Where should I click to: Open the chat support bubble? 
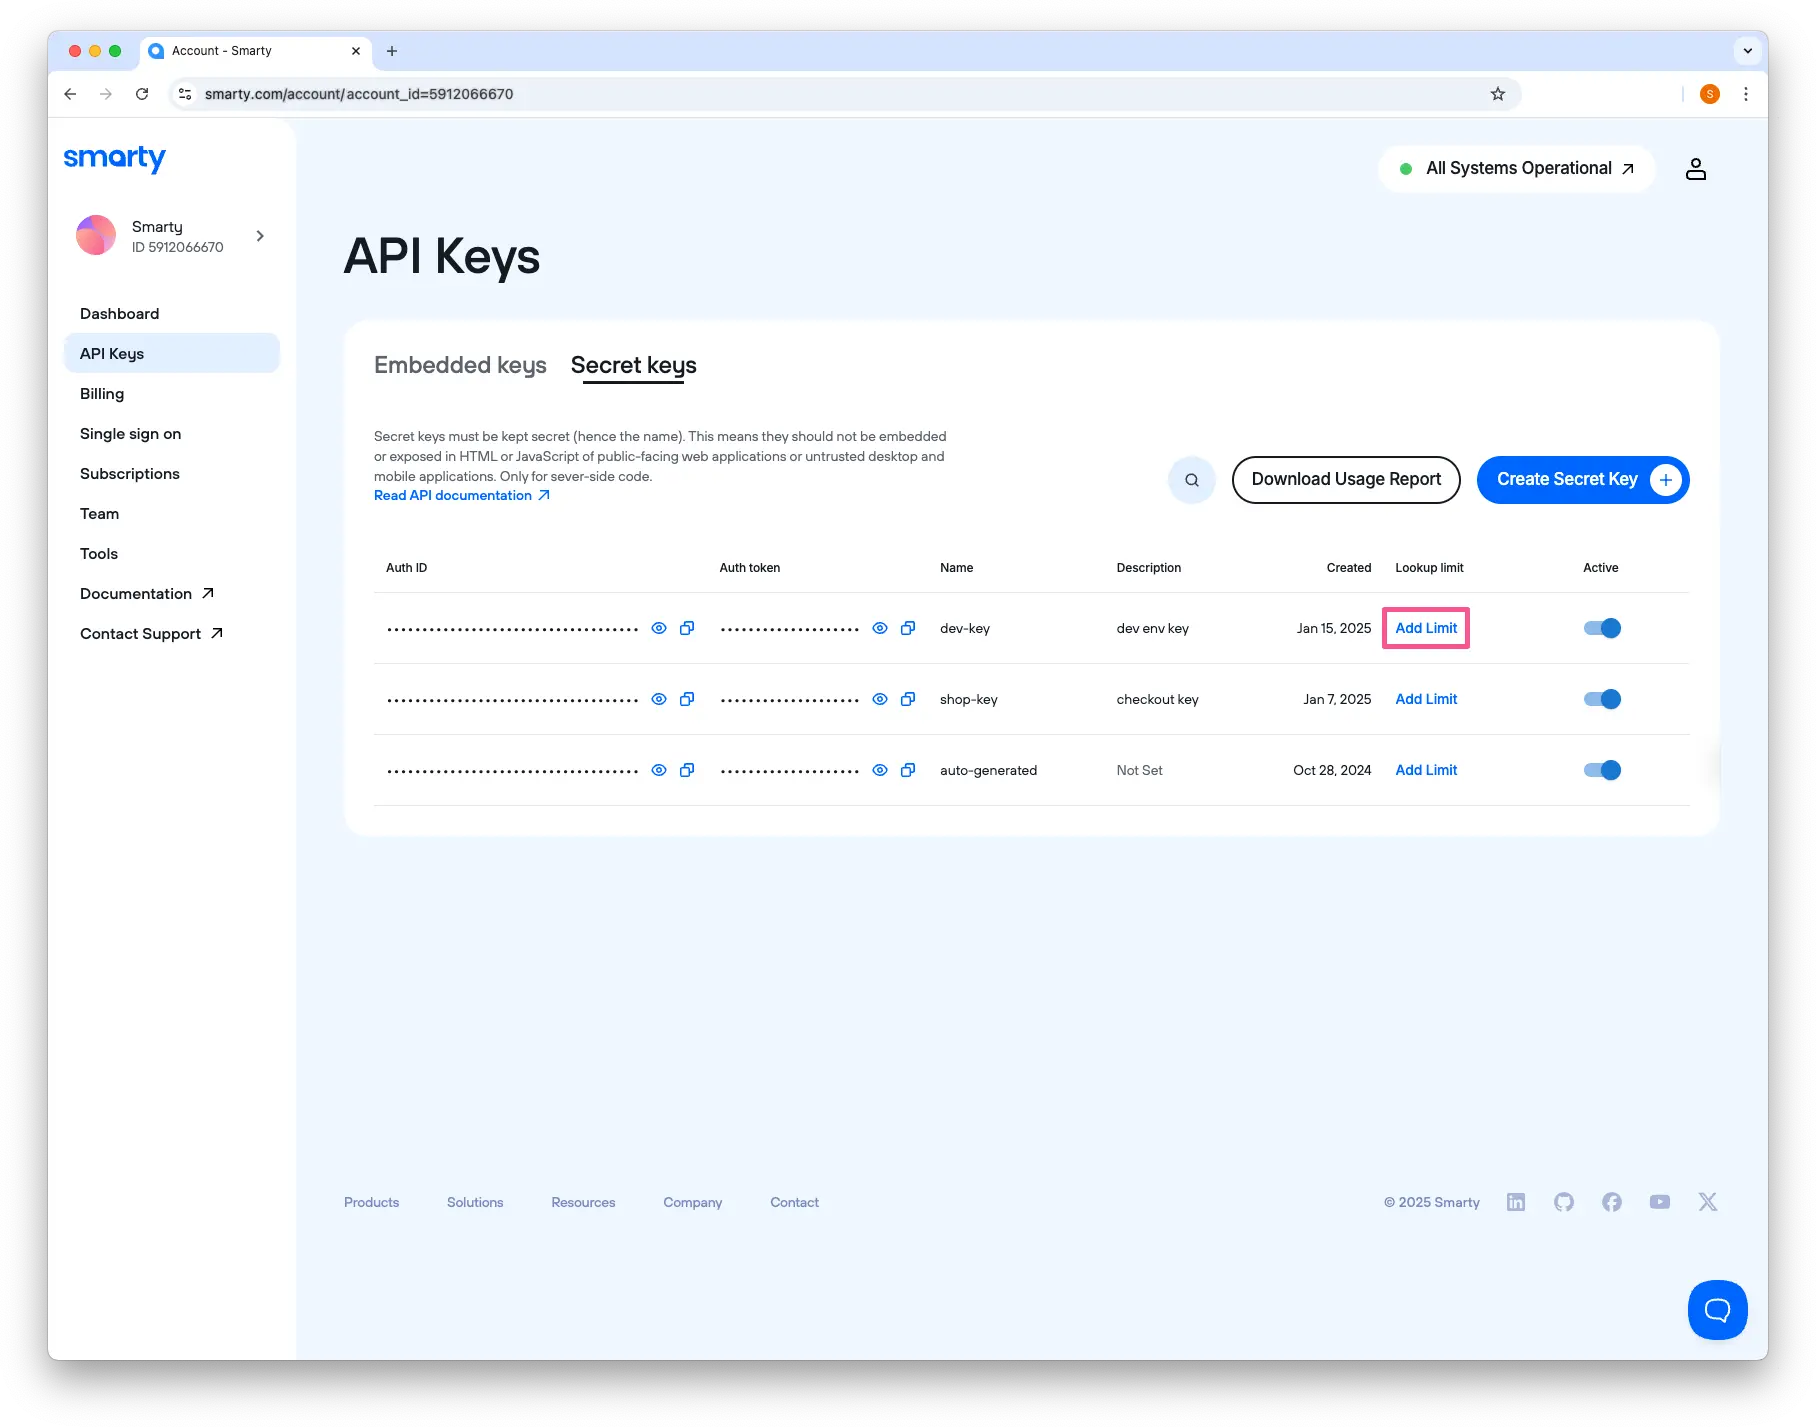(x=1717, y=1309)
